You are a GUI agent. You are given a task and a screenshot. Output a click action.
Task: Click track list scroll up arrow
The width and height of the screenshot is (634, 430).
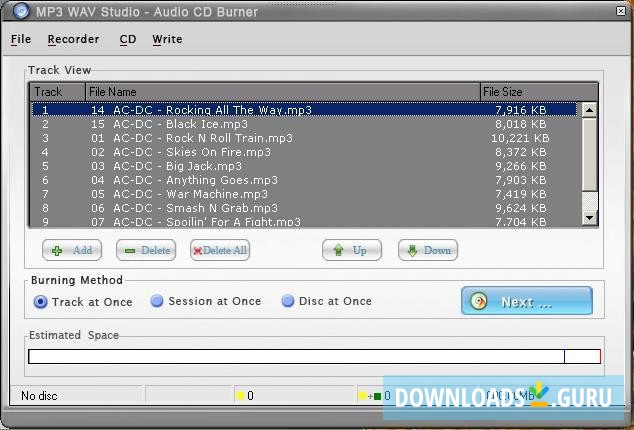click(x=590, y=110)
